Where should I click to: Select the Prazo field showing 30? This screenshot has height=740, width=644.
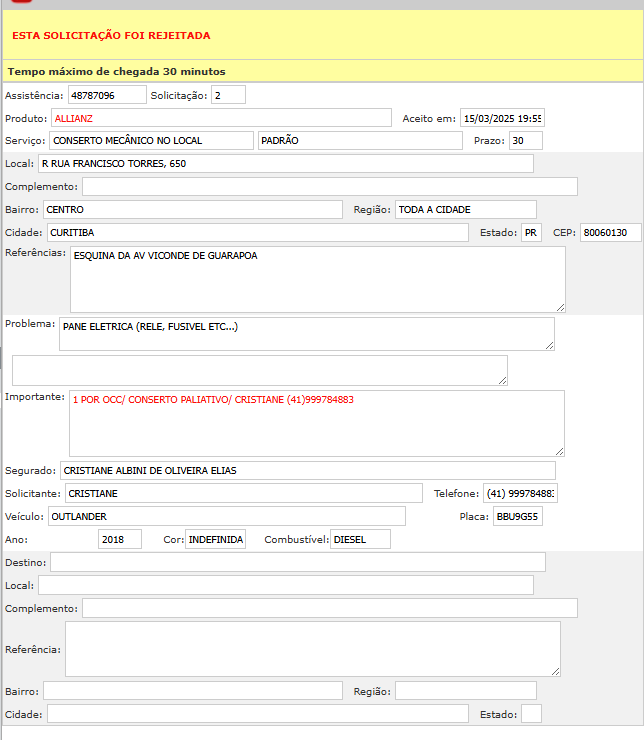[x=524, y=141]
